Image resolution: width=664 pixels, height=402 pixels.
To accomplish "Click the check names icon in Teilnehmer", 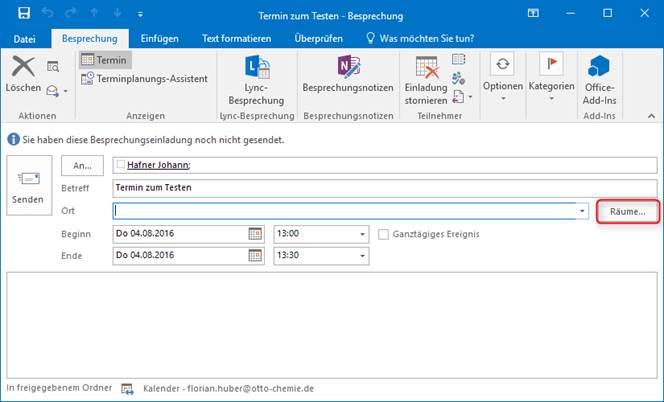I will coord(458,78).
